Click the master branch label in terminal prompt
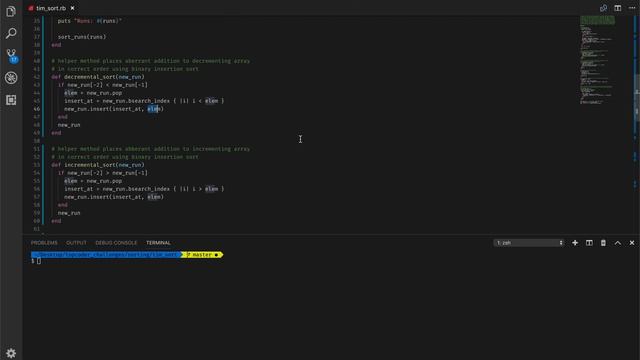The width and height of the screenshot is (640, 360). 202,255
